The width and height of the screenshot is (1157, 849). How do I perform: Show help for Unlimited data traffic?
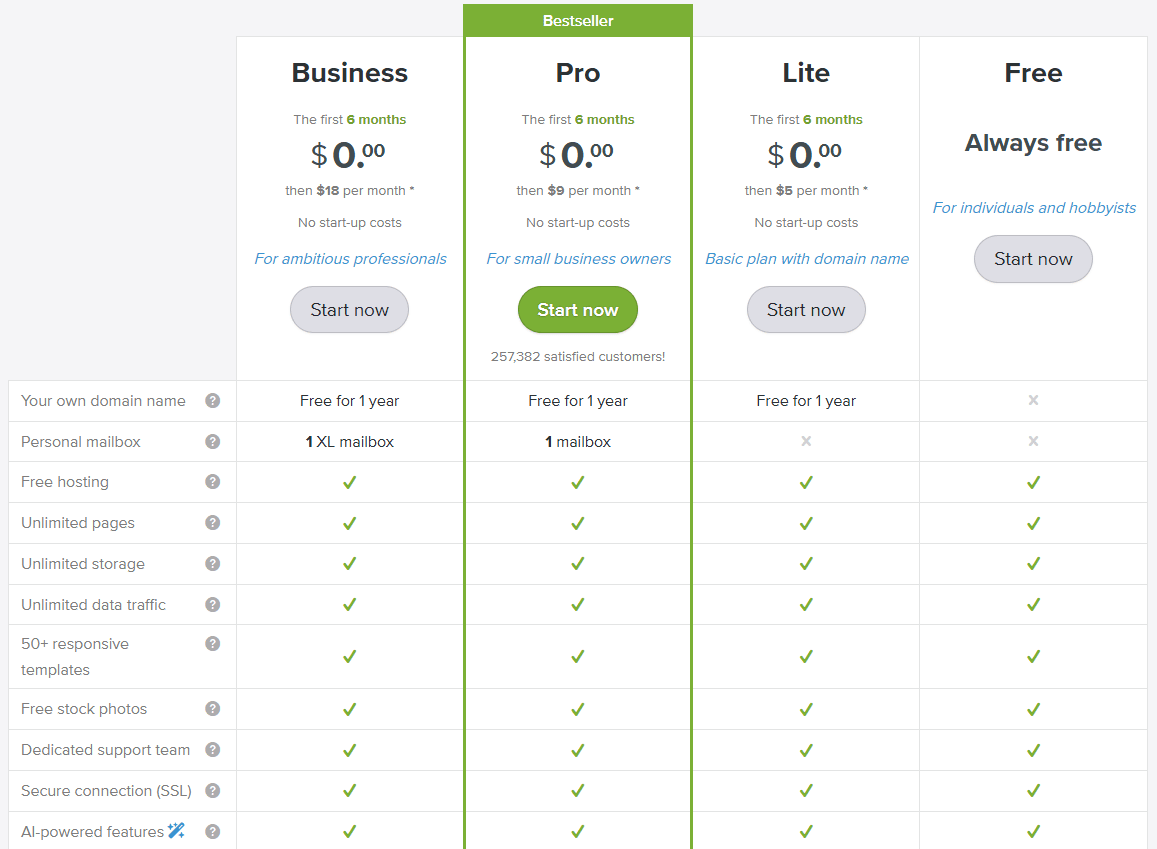click(213, 605)
